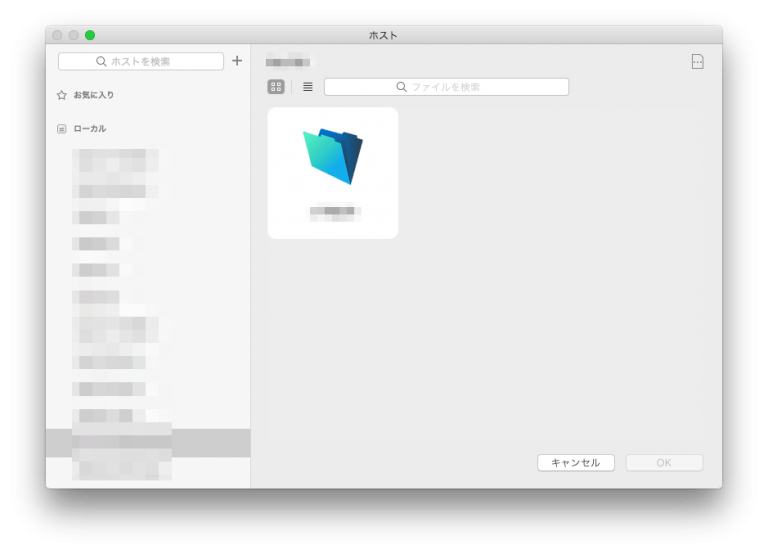Click the magnifier icon in host search
The width and height of the screenshot is (768, 554).
(101, 61)
